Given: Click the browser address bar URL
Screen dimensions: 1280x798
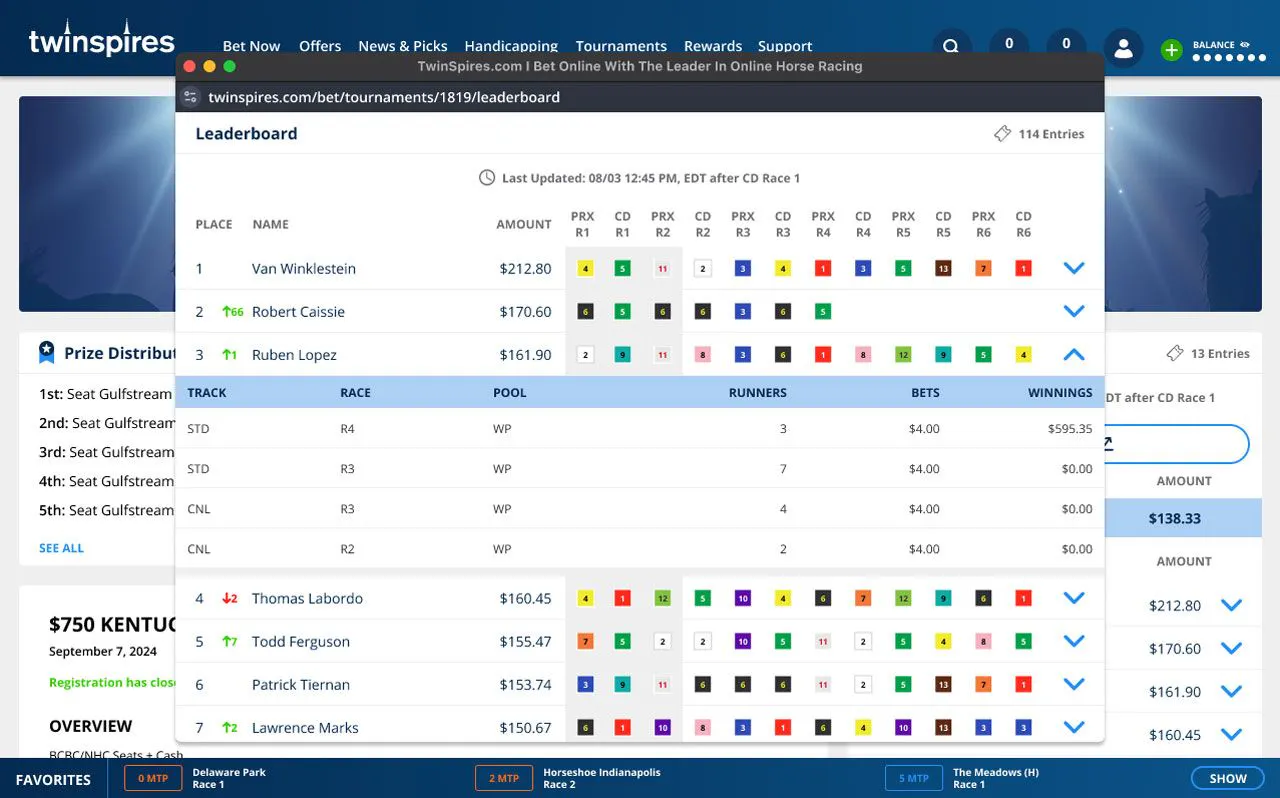Looking at the screenshot, I should click(x=384, y=97).
